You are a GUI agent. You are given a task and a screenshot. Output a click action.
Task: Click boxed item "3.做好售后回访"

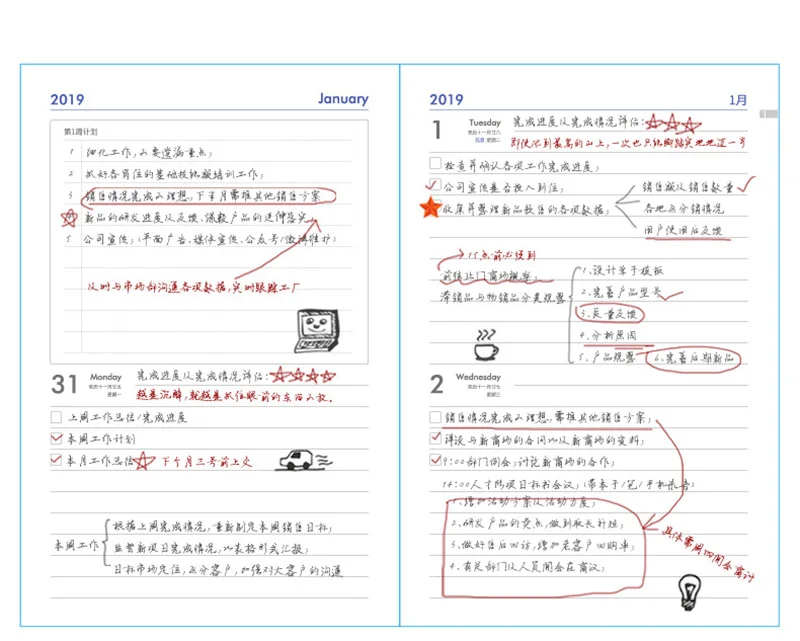point(542,545)
